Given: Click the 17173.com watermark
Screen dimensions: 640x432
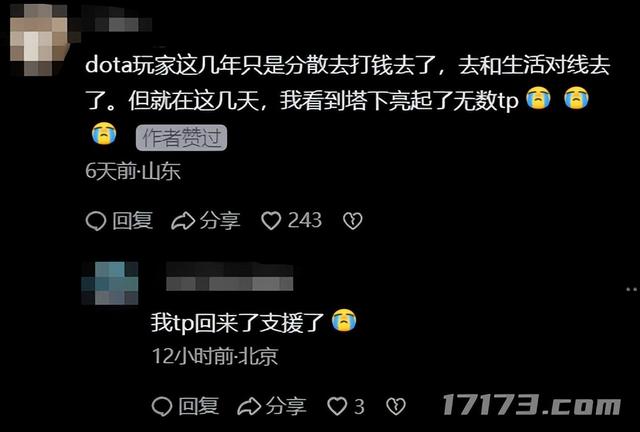Looking at the screenshot, I should coord(532,405).
